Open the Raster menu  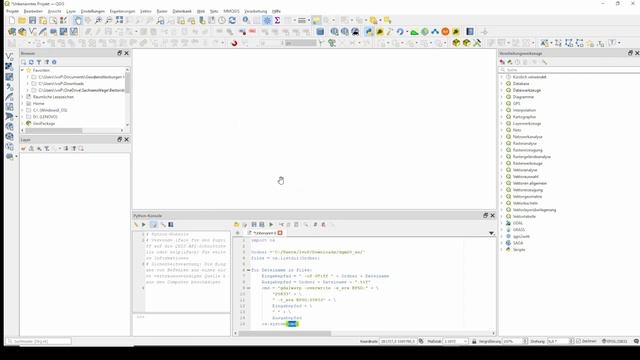[x=162, y=11]
